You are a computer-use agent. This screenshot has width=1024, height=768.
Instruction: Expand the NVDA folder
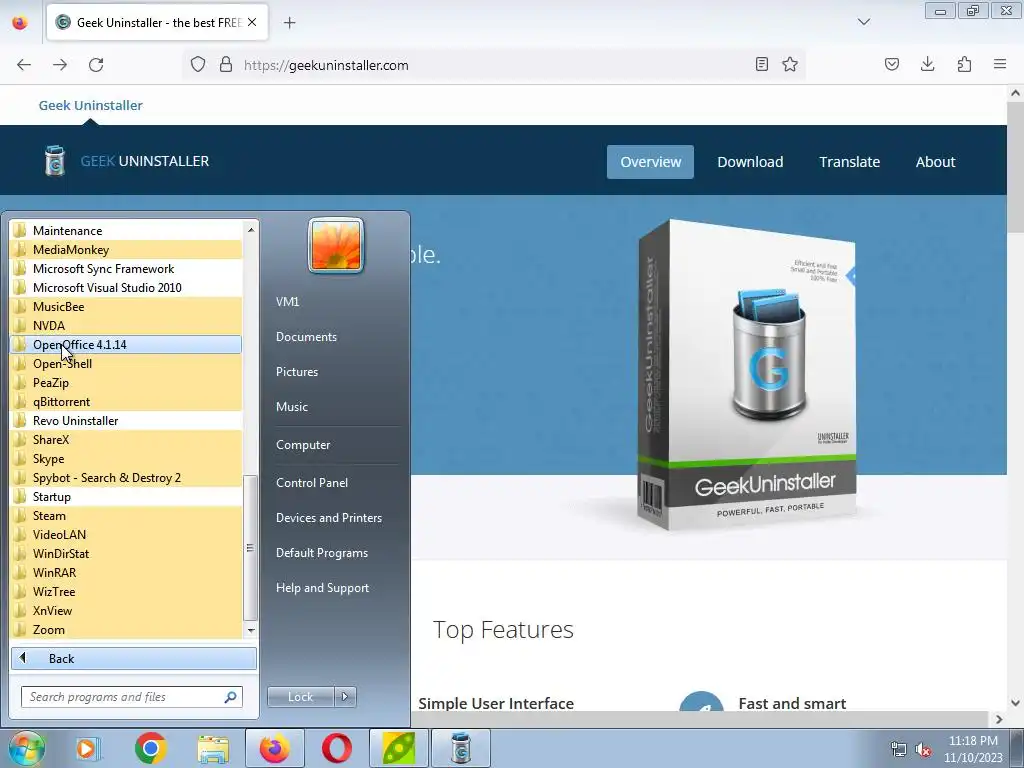pos(126,325)
